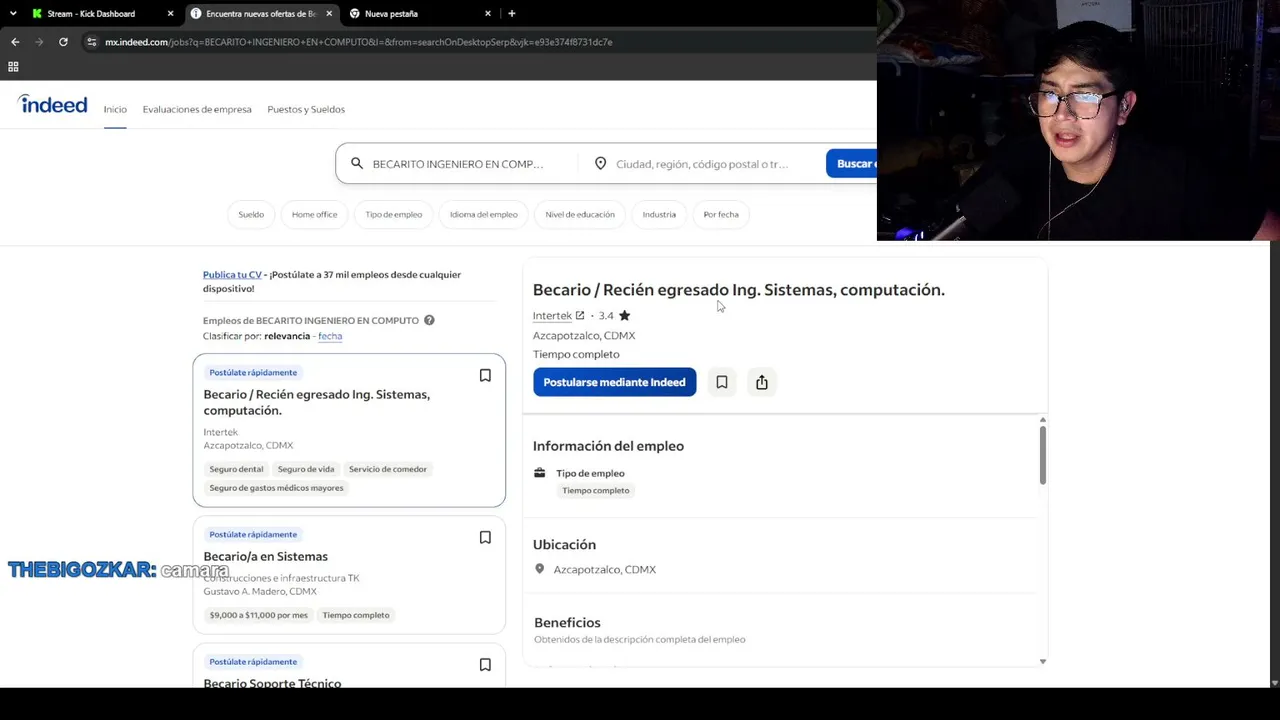
Task: Open a new browser tab with plus icon
Action: coord(512,14)
